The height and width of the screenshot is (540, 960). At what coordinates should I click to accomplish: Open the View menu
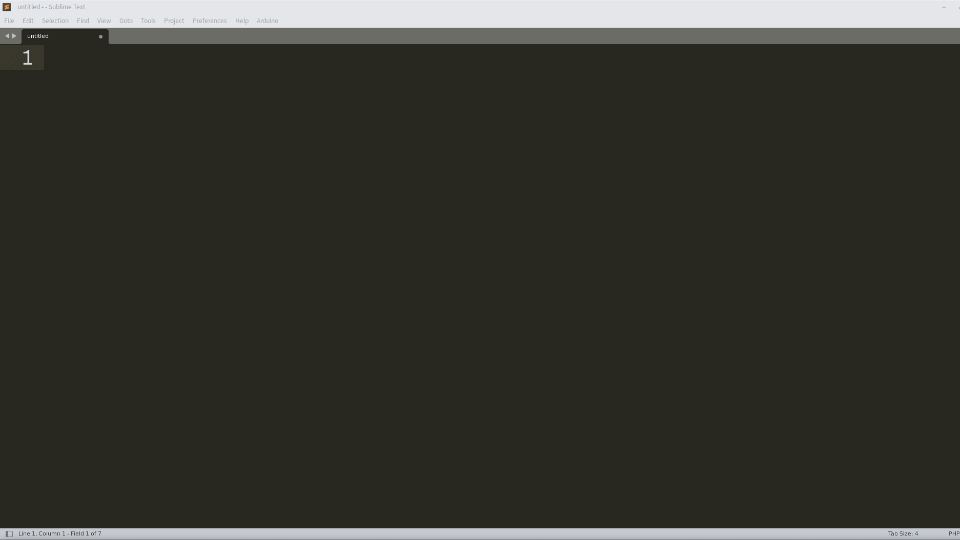pyautogui.click(x=104, y=21)
